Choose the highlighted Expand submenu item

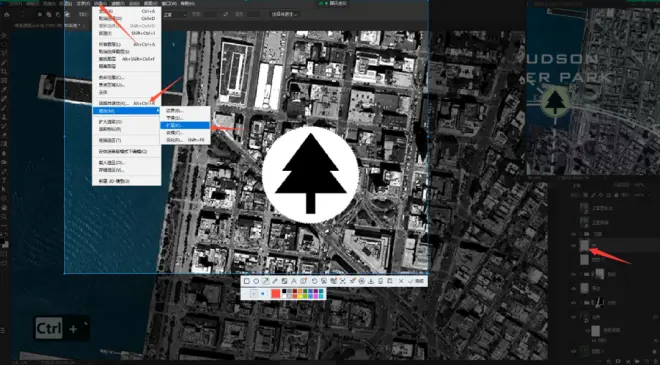185,125
